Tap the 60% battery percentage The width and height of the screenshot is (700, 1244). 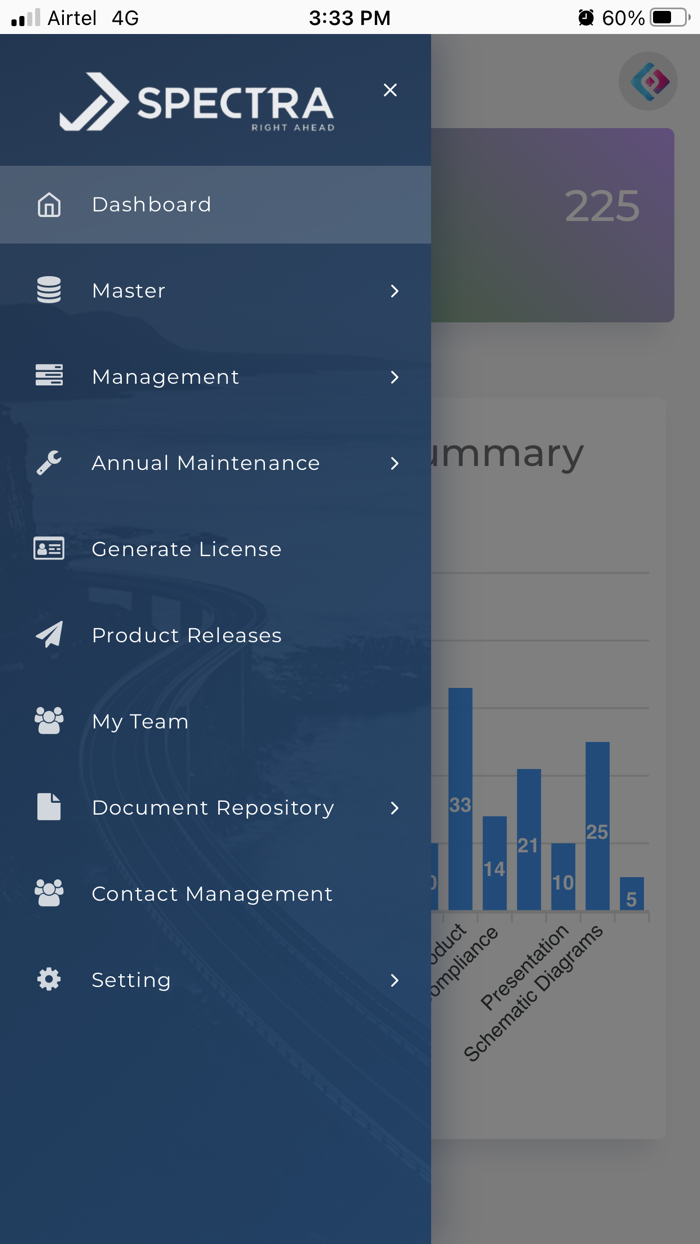point(623,18)
